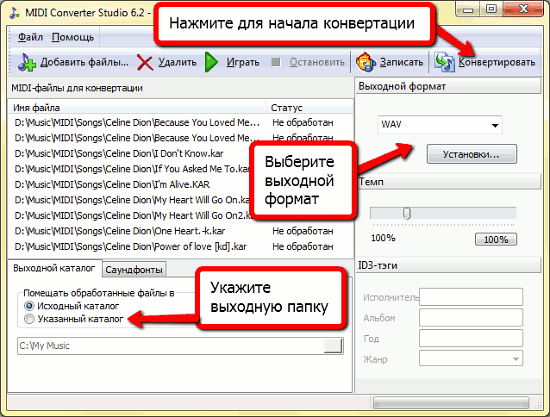This screenshot has height=417, width=550.
Task: Select the Power of love [kd].kar row
Action: 181,246
